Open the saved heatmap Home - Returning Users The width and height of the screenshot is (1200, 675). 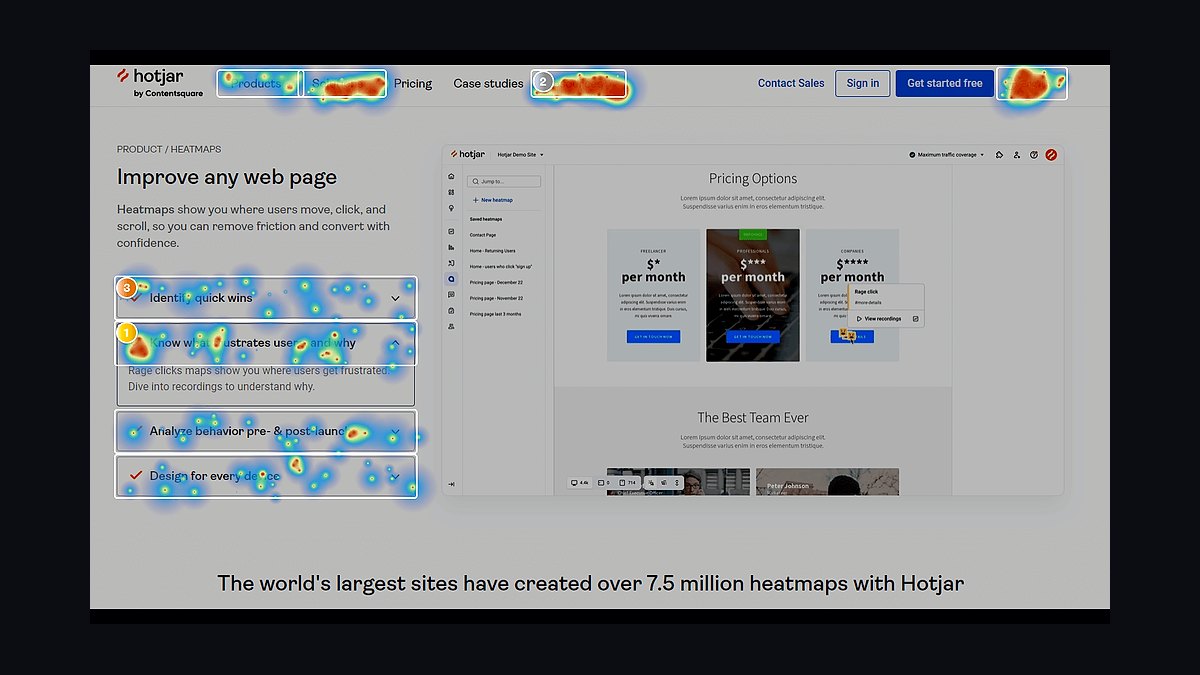[493, 251]
